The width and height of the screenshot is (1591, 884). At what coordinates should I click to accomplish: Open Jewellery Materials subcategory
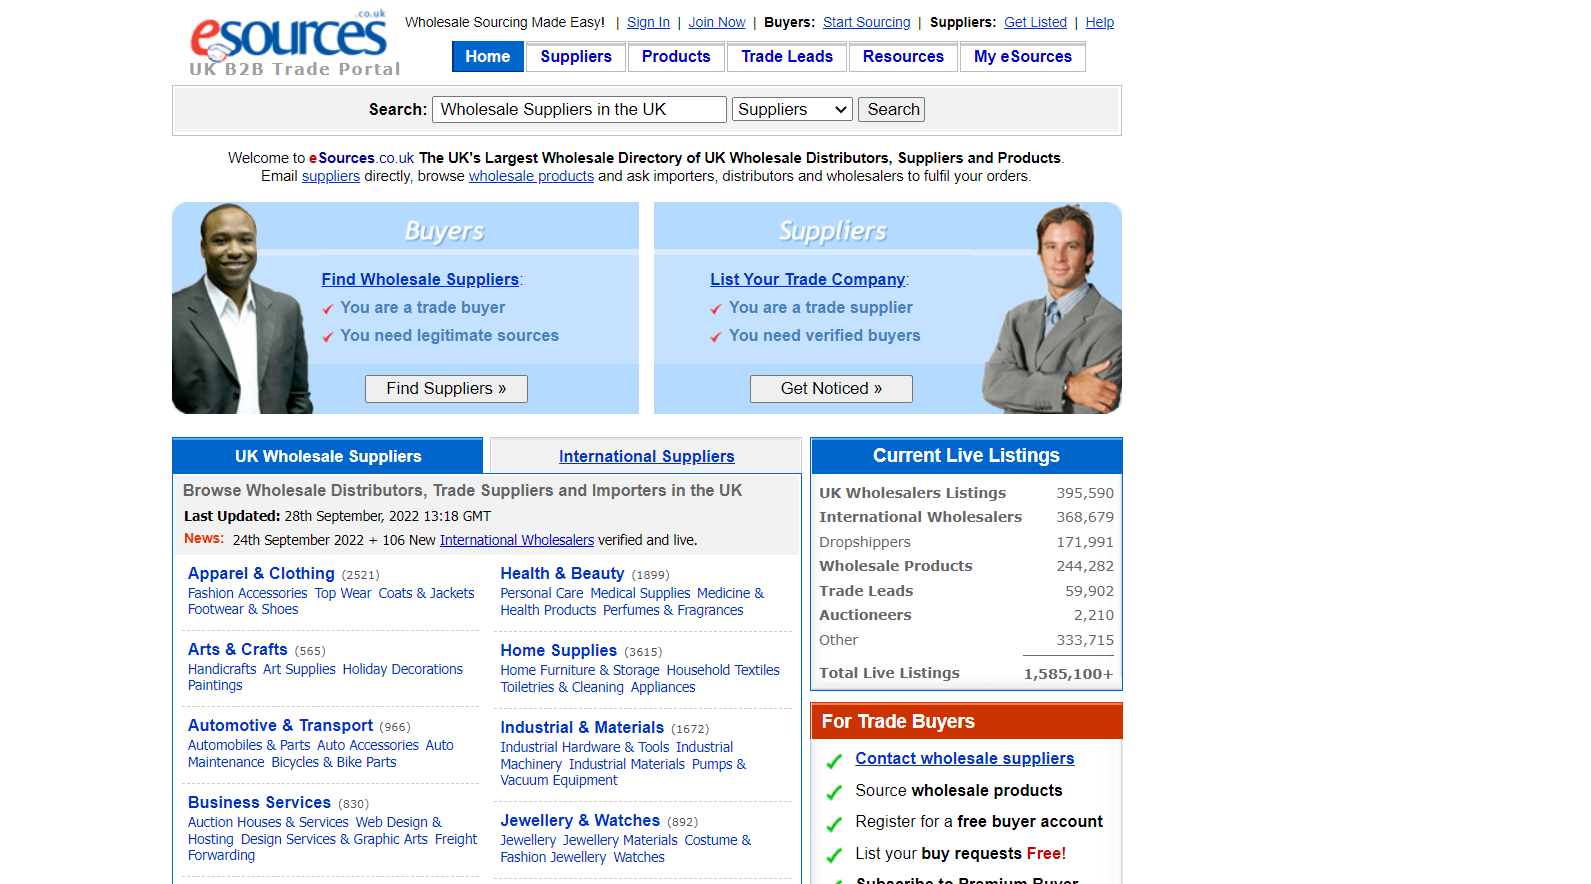[620, 840]
